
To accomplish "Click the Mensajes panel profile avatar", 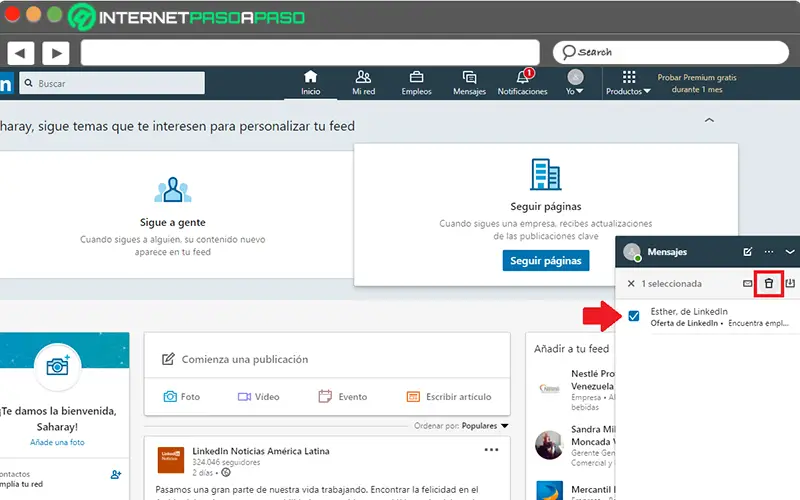I will 632,252.
